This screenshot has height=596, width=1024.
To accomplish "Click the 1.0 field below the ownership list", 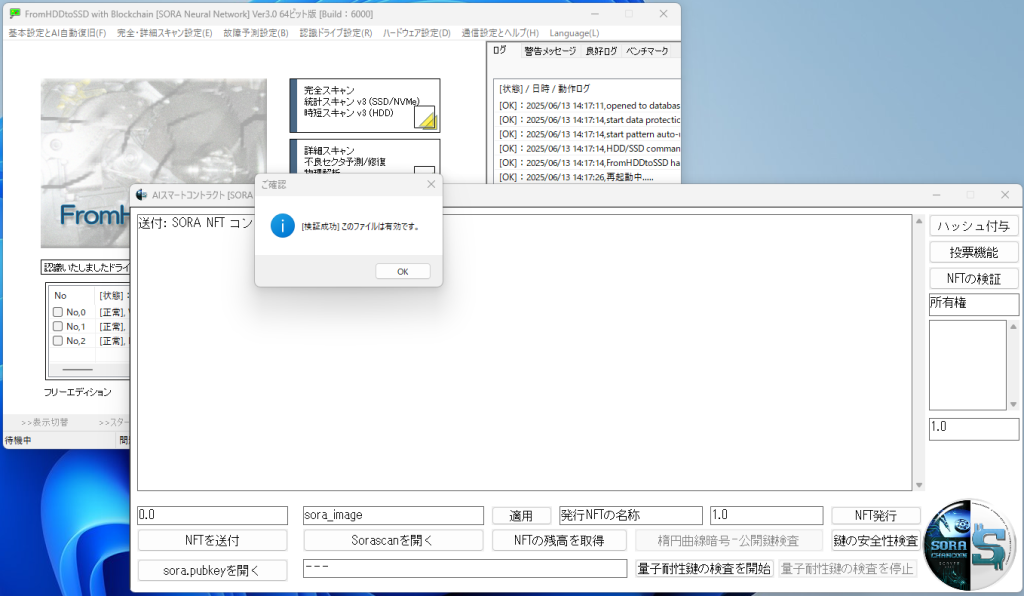I will (x=974, y=429).
